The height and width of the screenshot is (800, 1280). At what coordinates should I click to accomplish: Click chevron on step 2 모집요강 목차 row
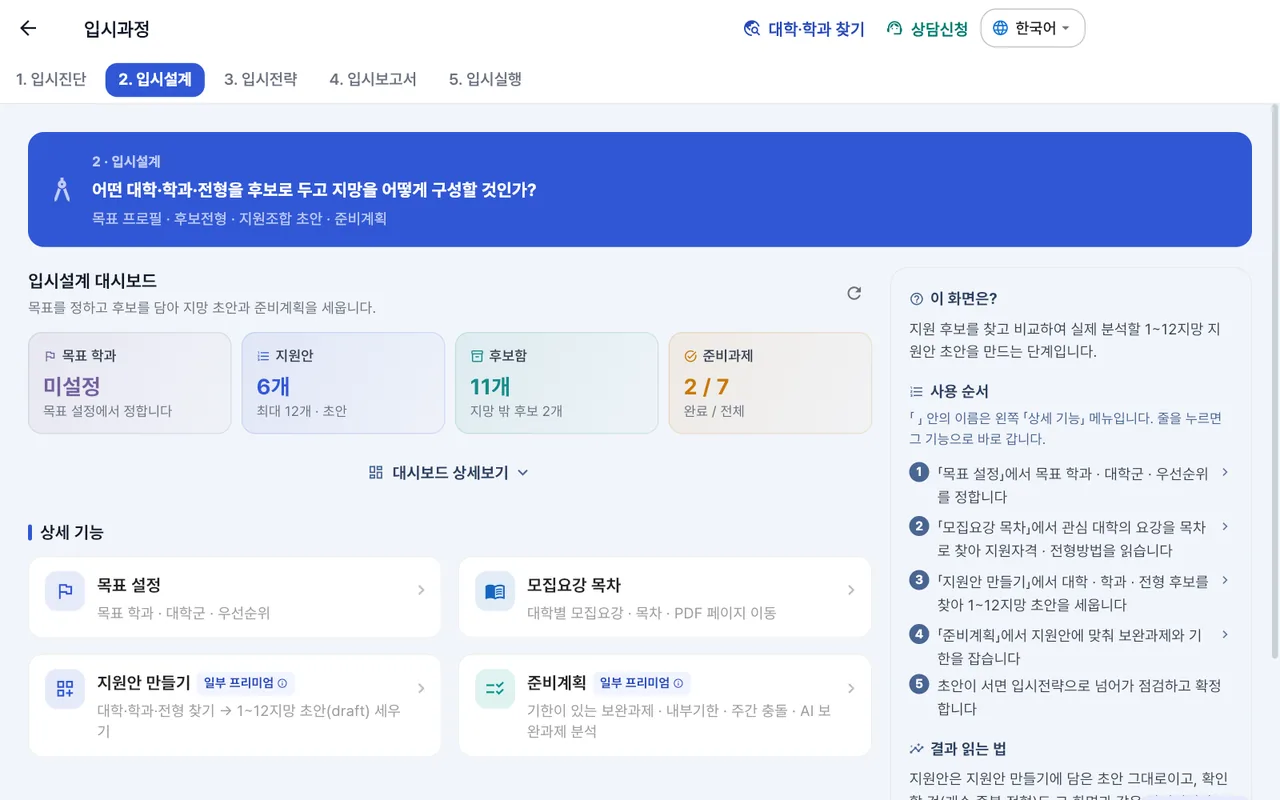pyautogui.click(x=1225, y=527)
